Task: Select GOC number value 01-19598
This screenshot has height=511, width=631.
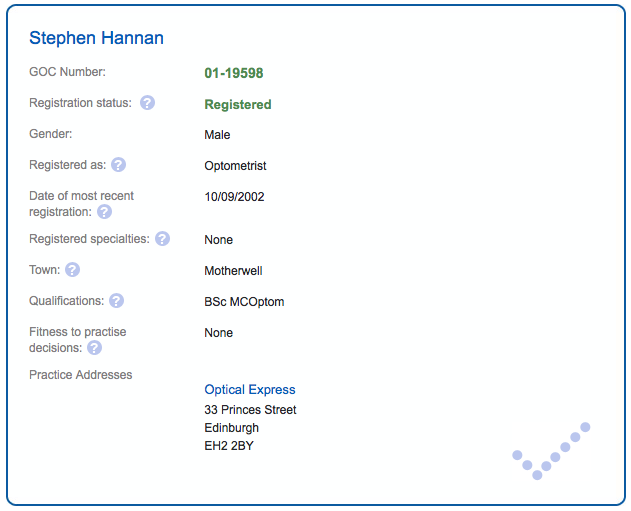Action: click(x=234, y=73)
